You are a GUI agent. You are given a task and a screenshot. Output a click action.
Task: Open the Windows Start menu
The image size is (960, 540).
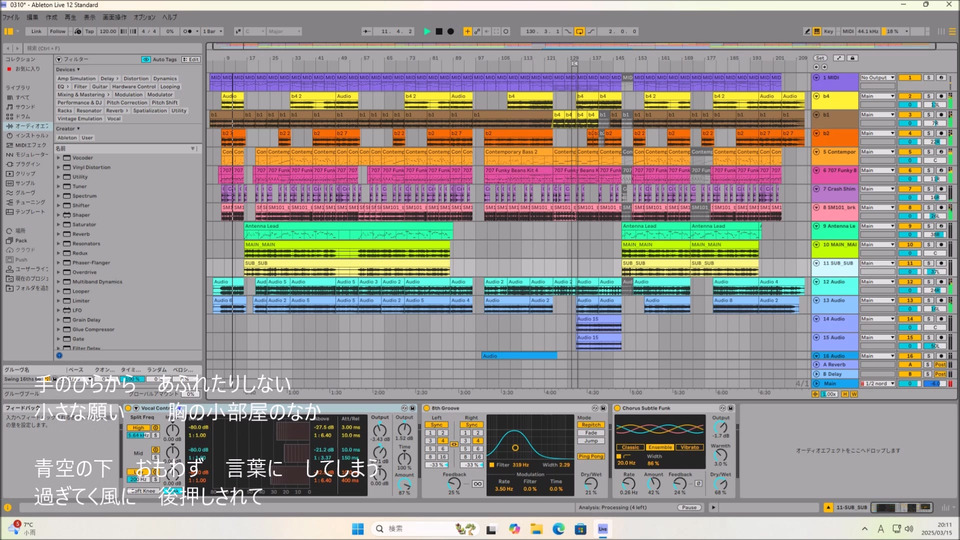tap(358, 528)
